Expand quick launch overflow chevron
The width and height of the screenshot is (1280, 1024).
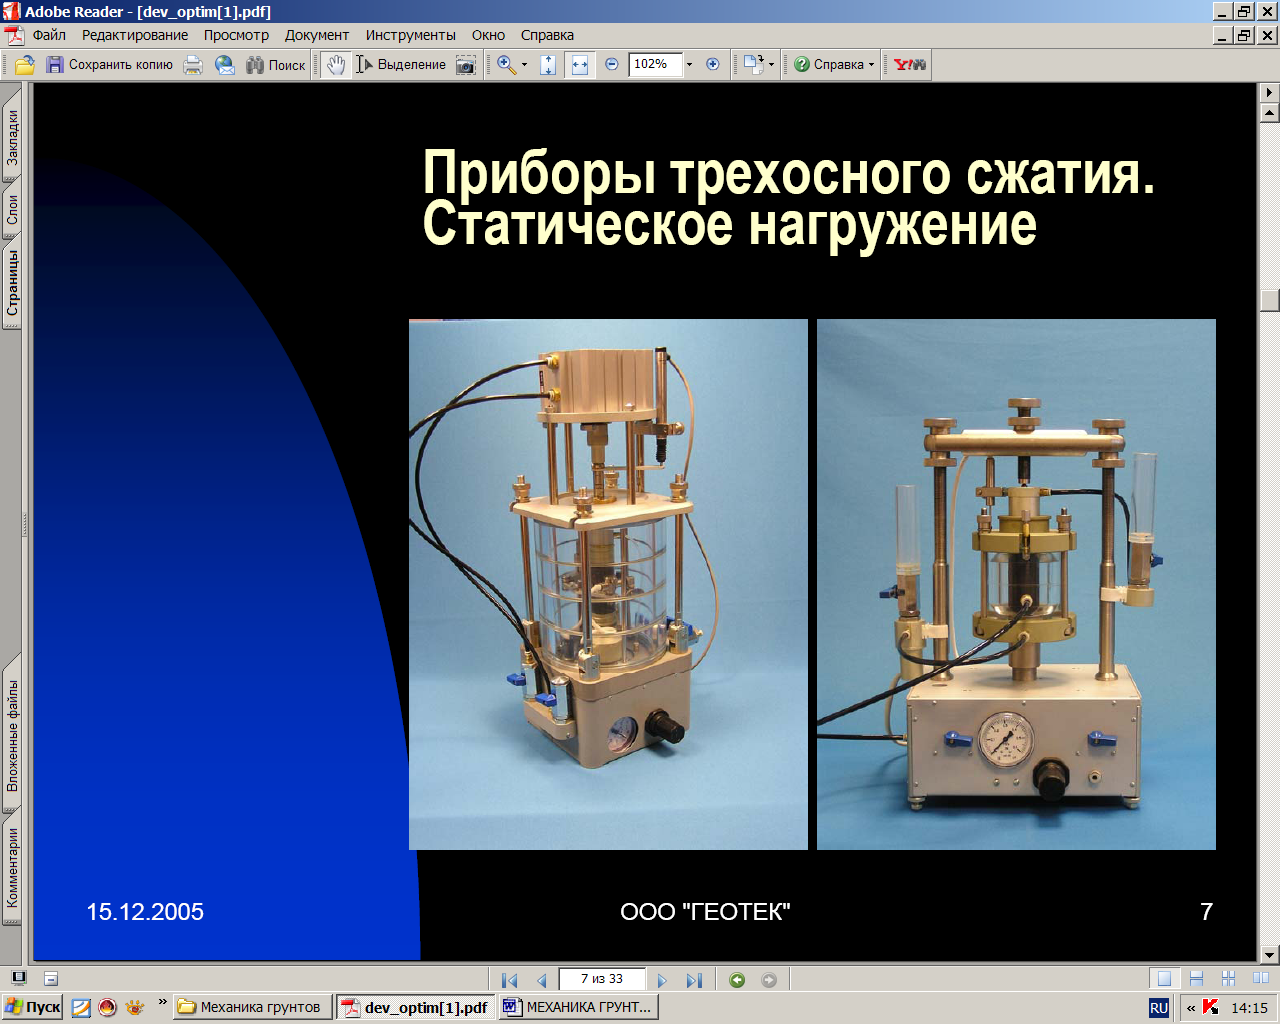162,1002
